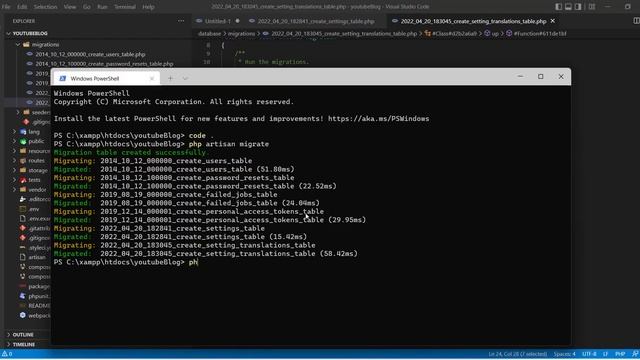Open the Help menu
Image resolution: width=640 pixels, height=360 pixels.
pyautogui.click(x=148, y=7)
